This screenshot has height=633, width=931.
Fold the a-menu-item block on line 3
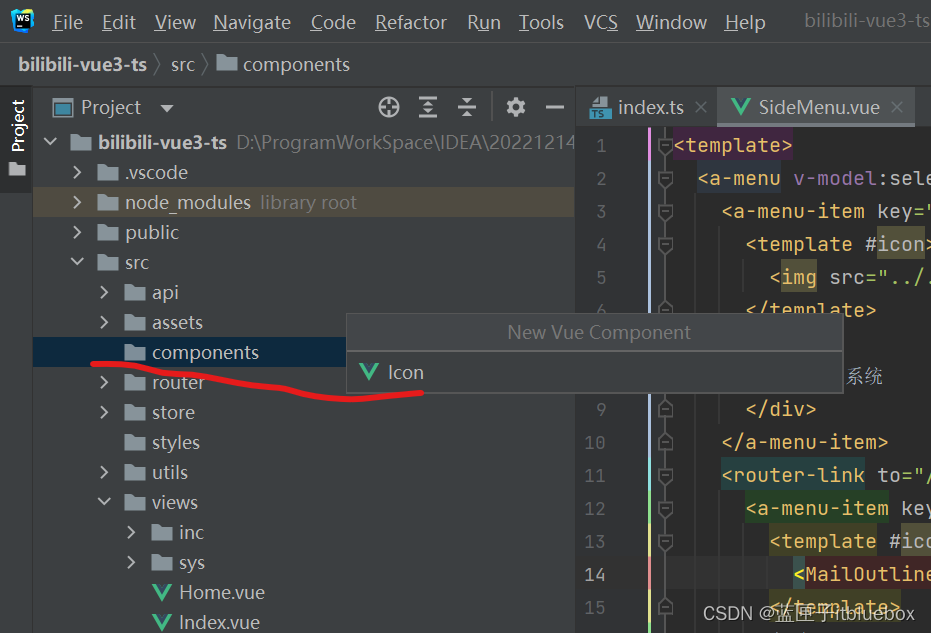coord(666,211)
